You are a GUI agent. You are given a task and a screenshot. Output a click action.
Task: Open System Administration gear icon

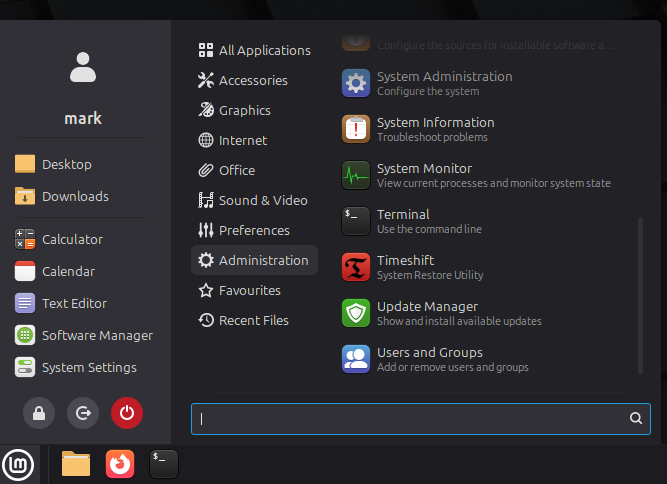[356, 83]
